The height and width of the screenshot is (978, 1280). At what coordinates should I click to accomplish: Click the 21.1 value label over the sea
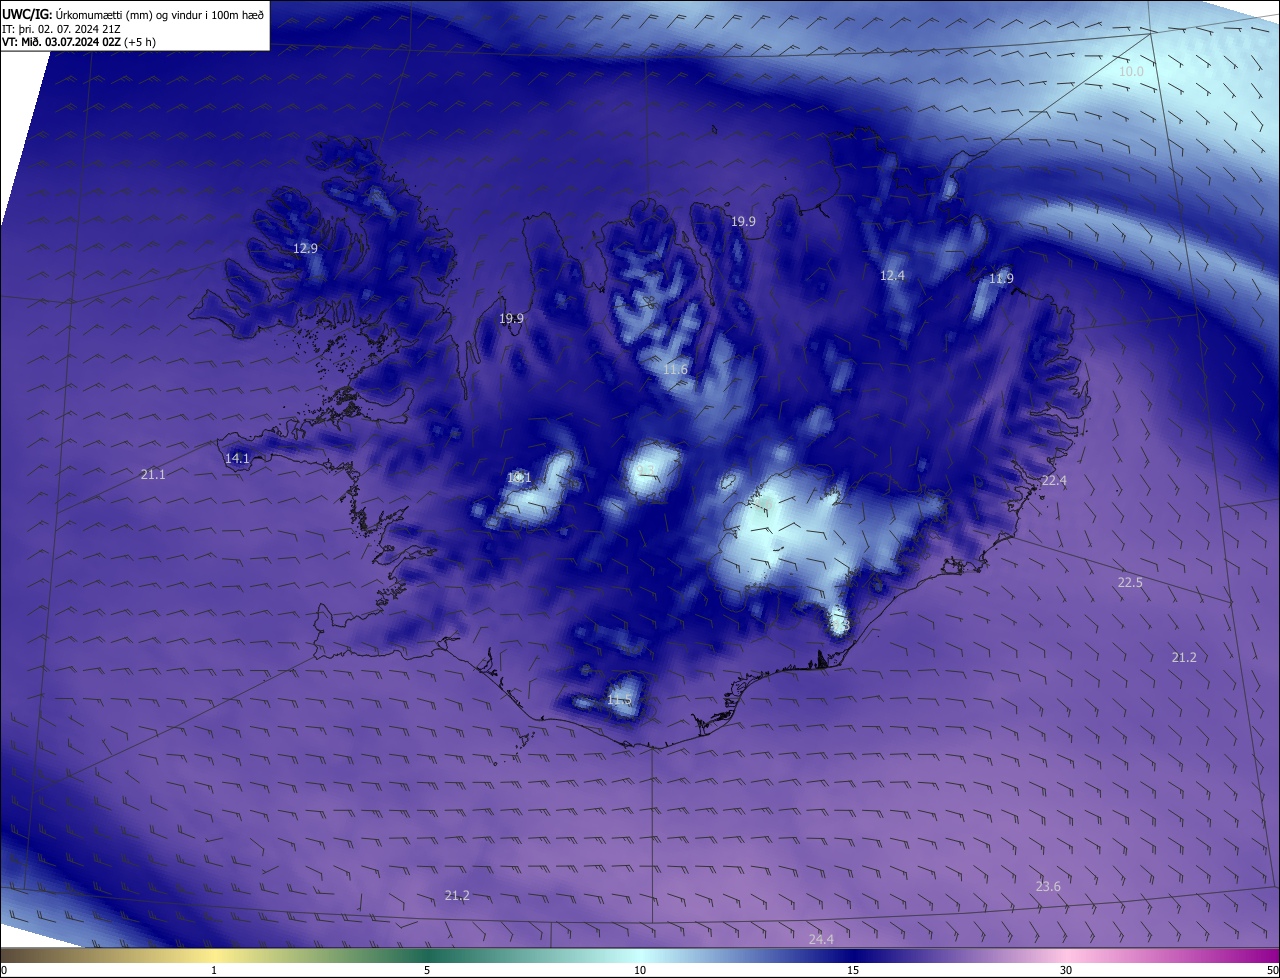[153, 475]
